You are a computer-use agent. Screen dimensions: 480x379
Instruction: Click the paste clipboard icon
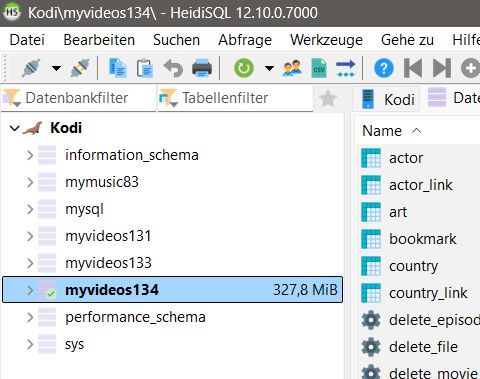[145, 68]
